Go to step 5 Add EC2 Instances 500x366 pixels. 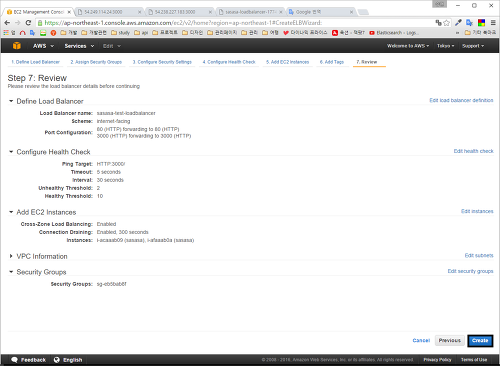(287, 62)
